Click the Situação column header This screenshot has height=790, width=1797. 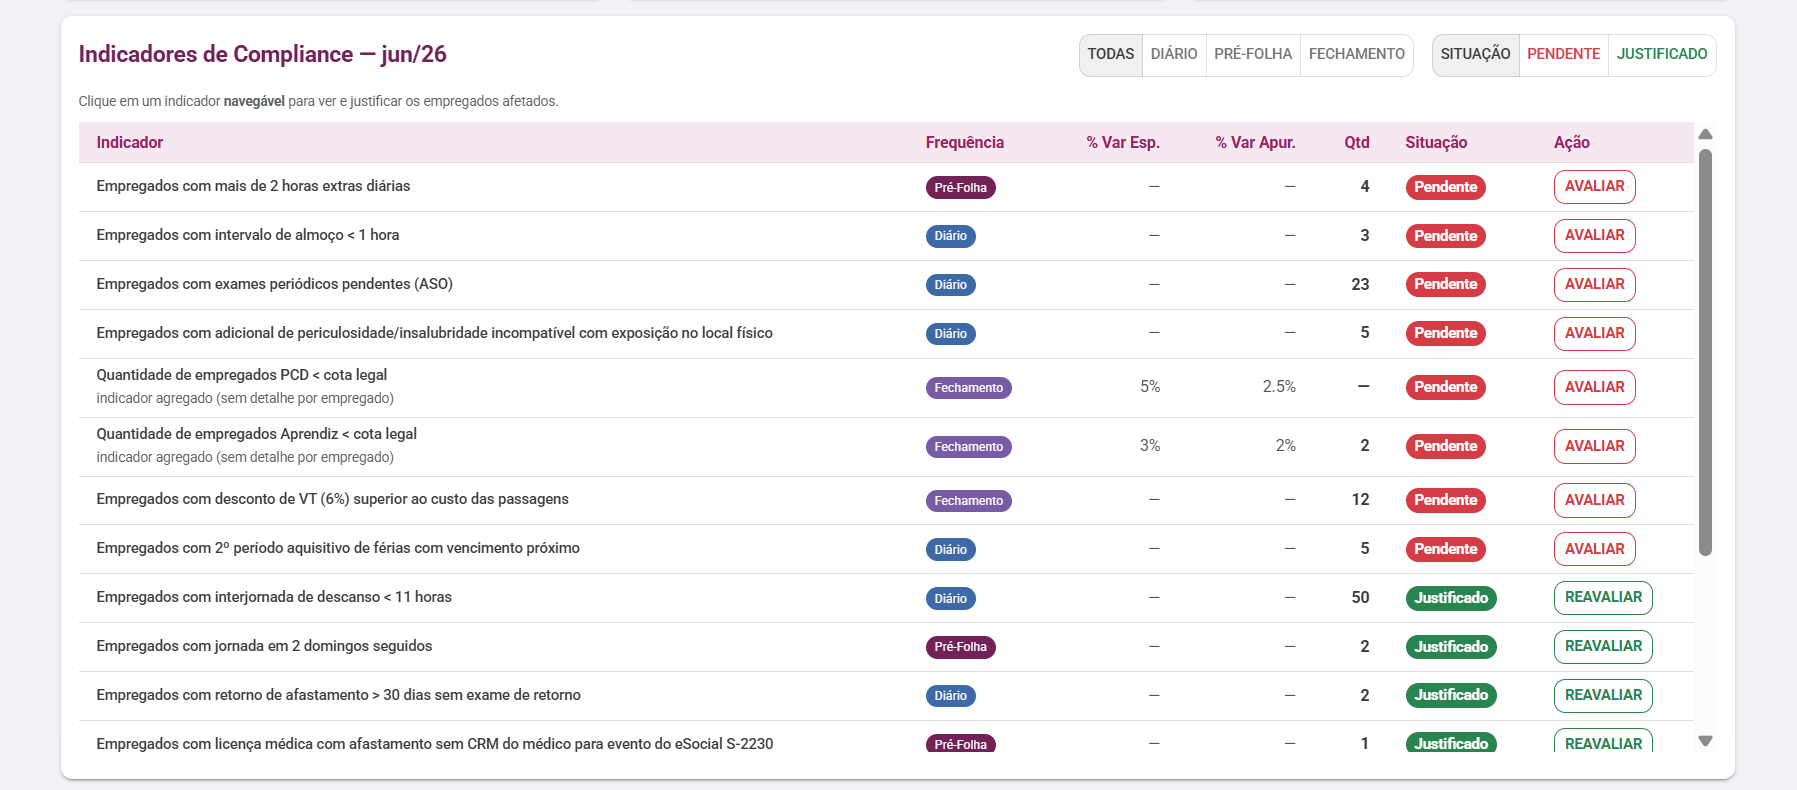tap(1436, 143)
